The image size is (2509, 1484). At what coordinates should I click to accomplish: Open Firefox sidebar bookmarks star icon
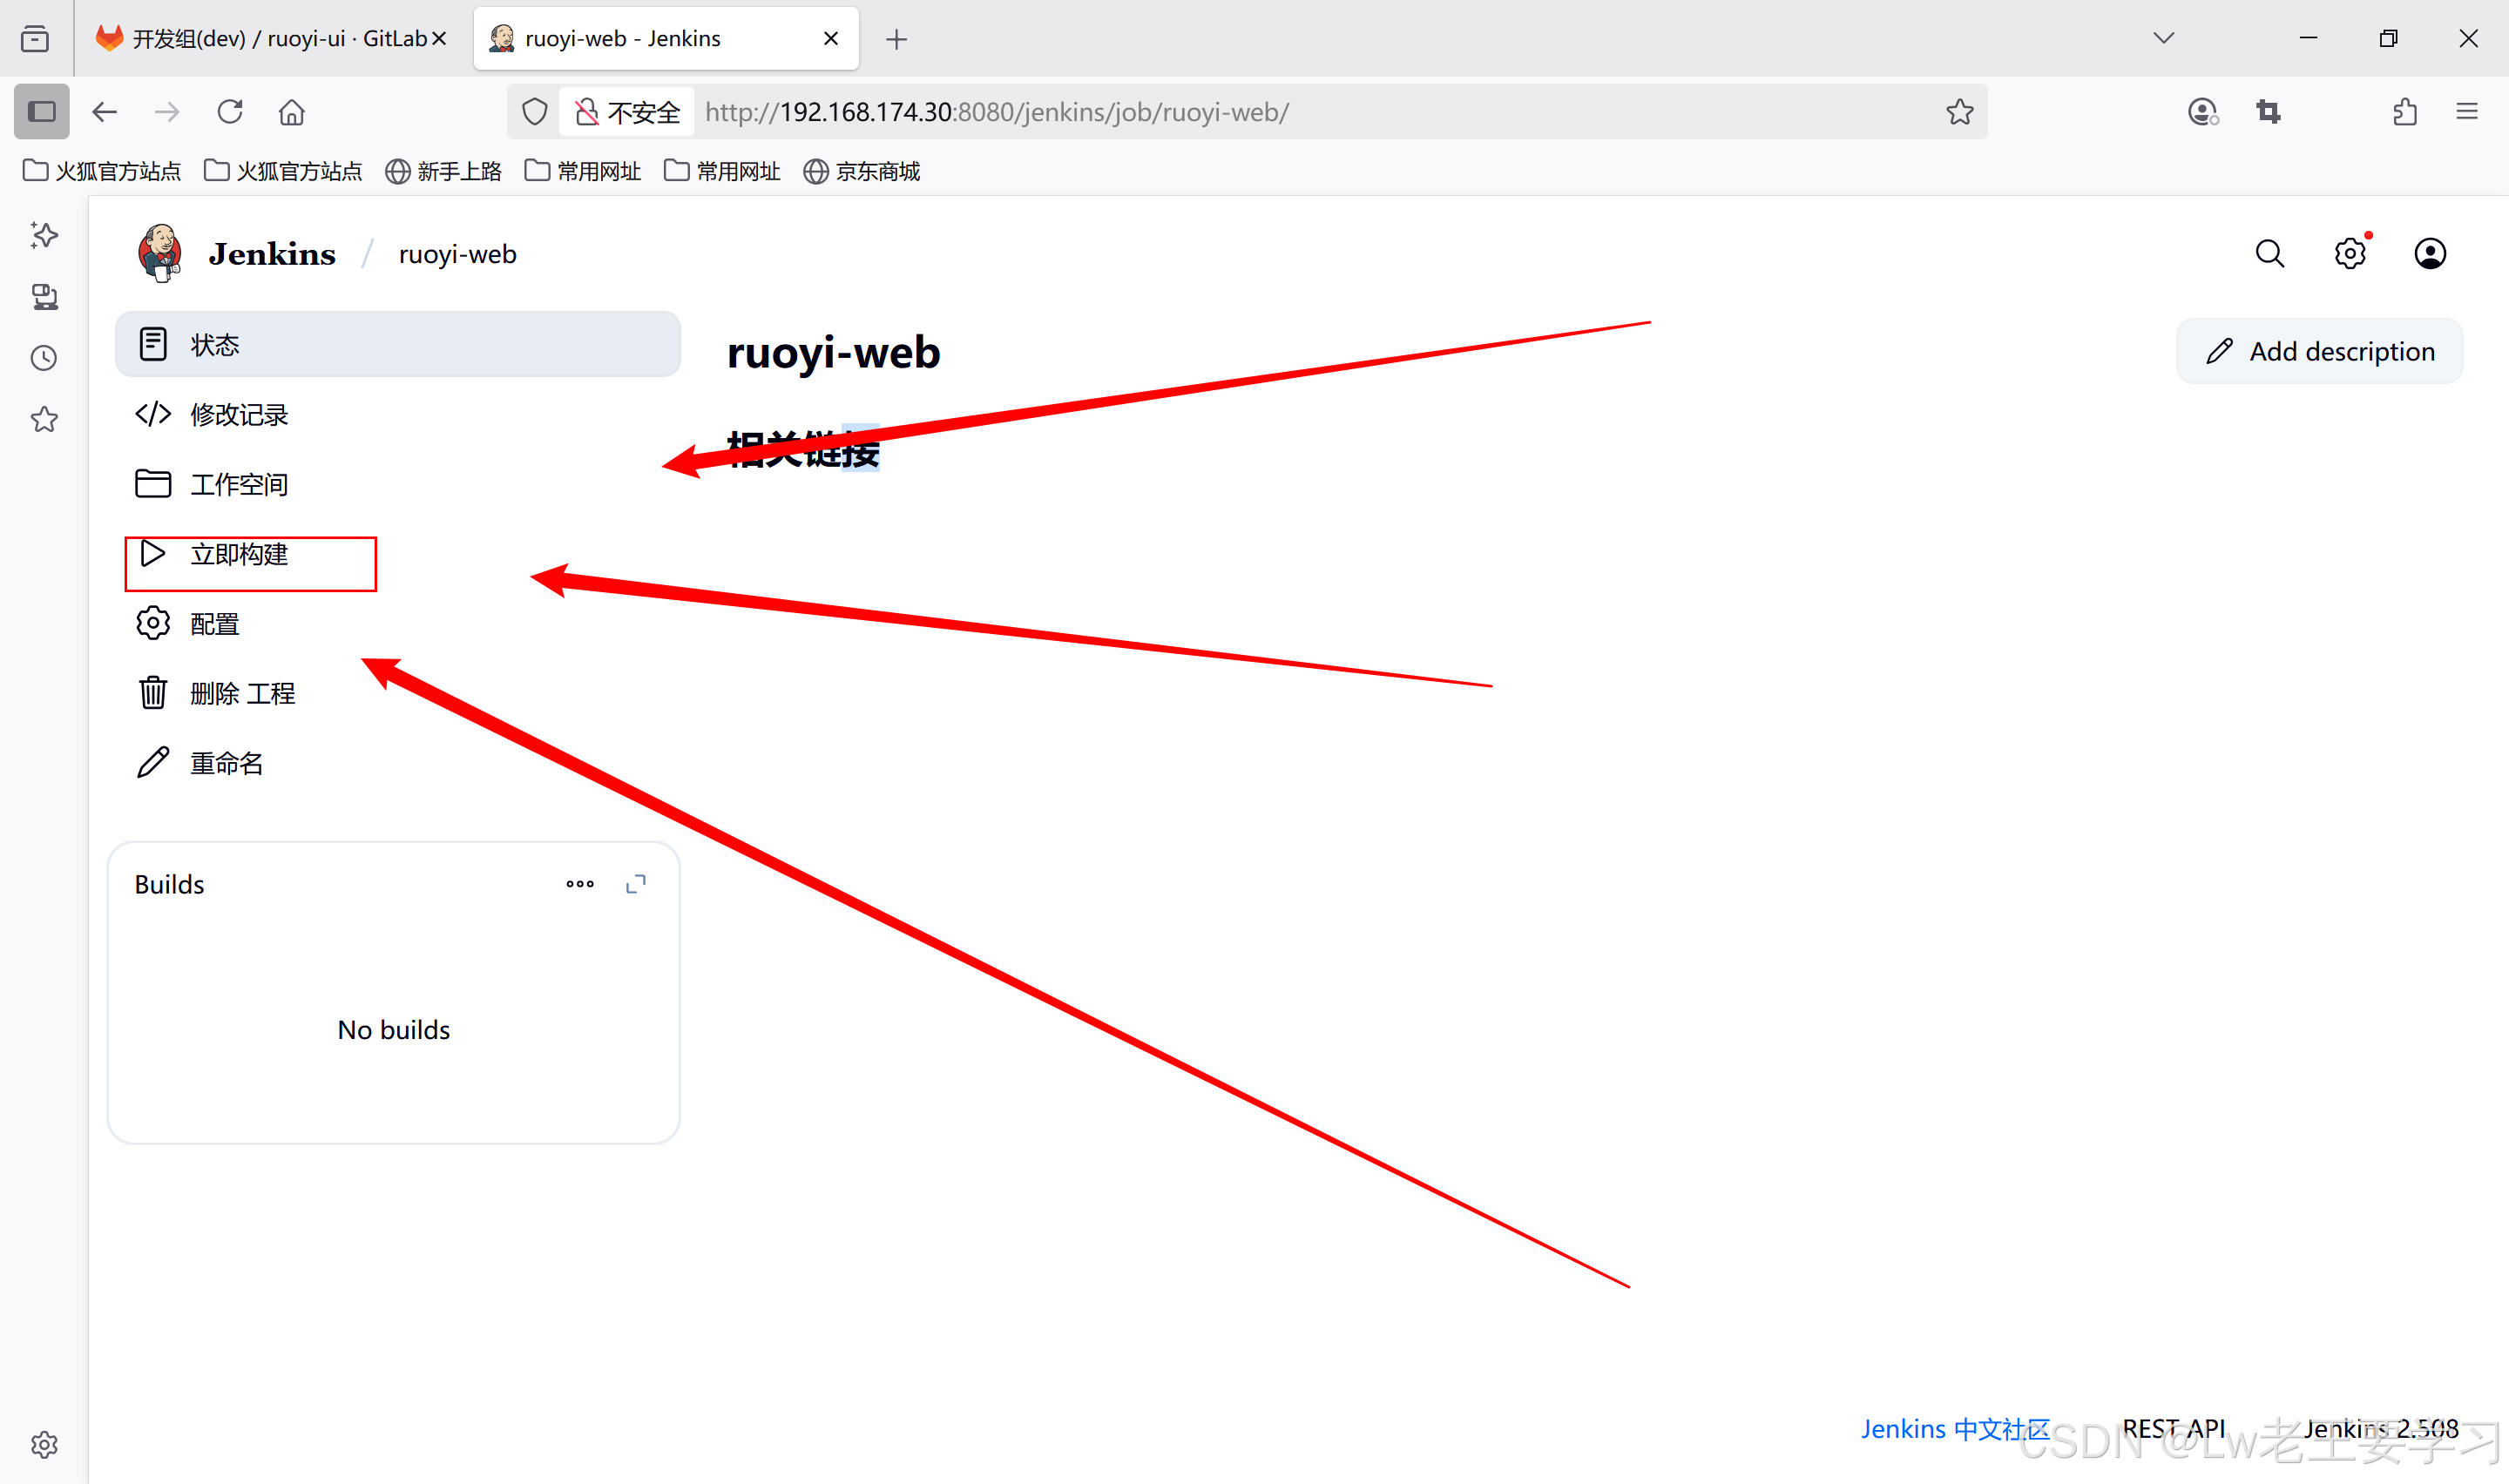point(44,419)
